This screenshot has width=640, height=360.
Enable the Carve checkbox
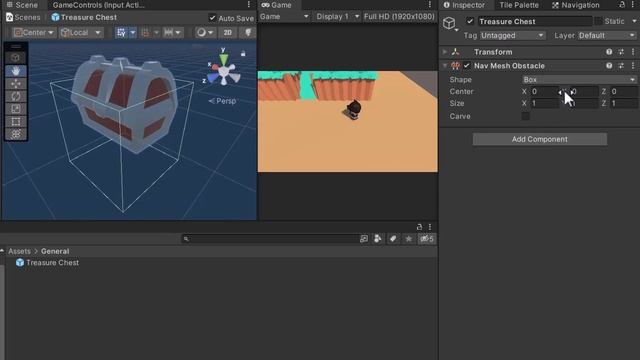(526, 116)
